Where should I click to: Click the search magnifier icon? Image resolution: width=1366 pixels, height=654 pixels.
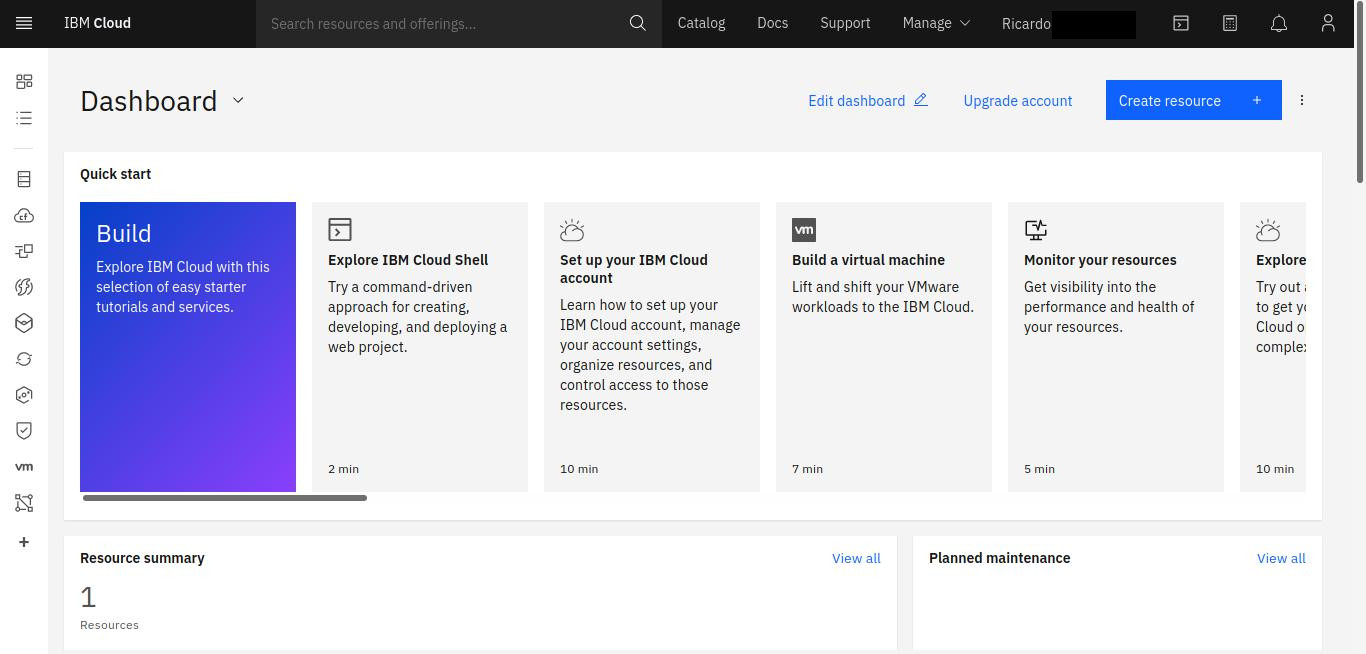coord(637,23)
